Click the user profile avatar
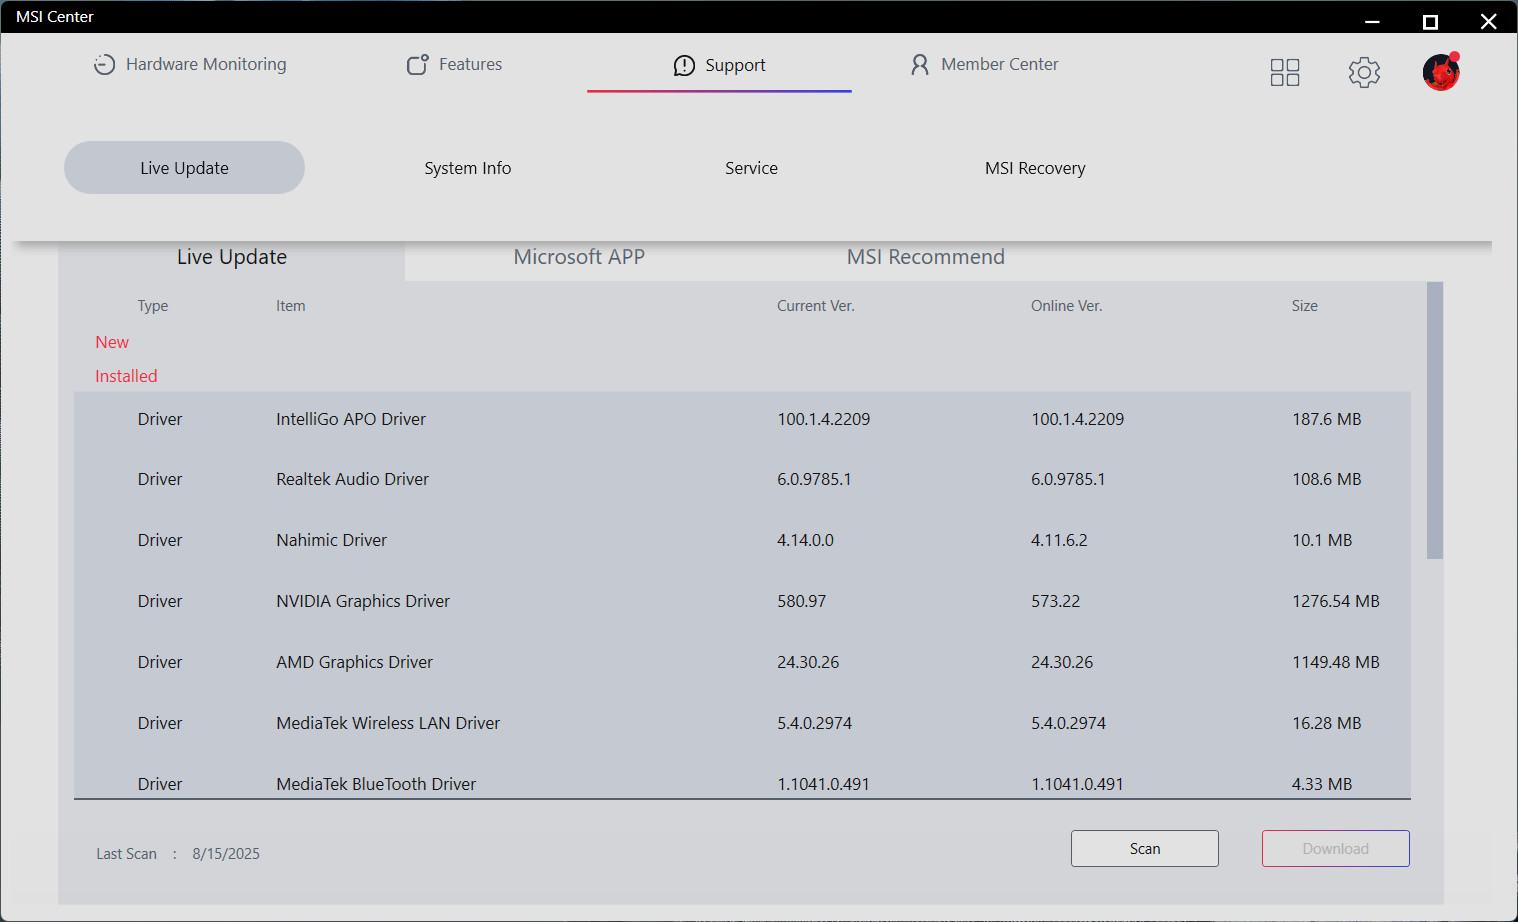The width and height of the screenshot is (1518, 922). click(x=1441, y=72)
